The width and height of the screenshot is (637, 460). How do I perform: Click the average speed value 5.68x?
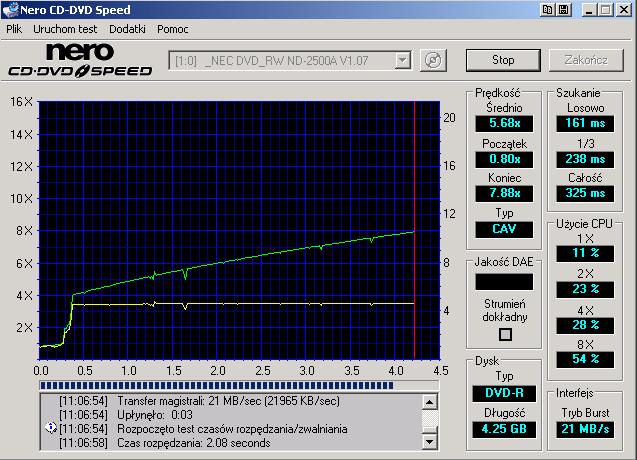pos(504,123)
